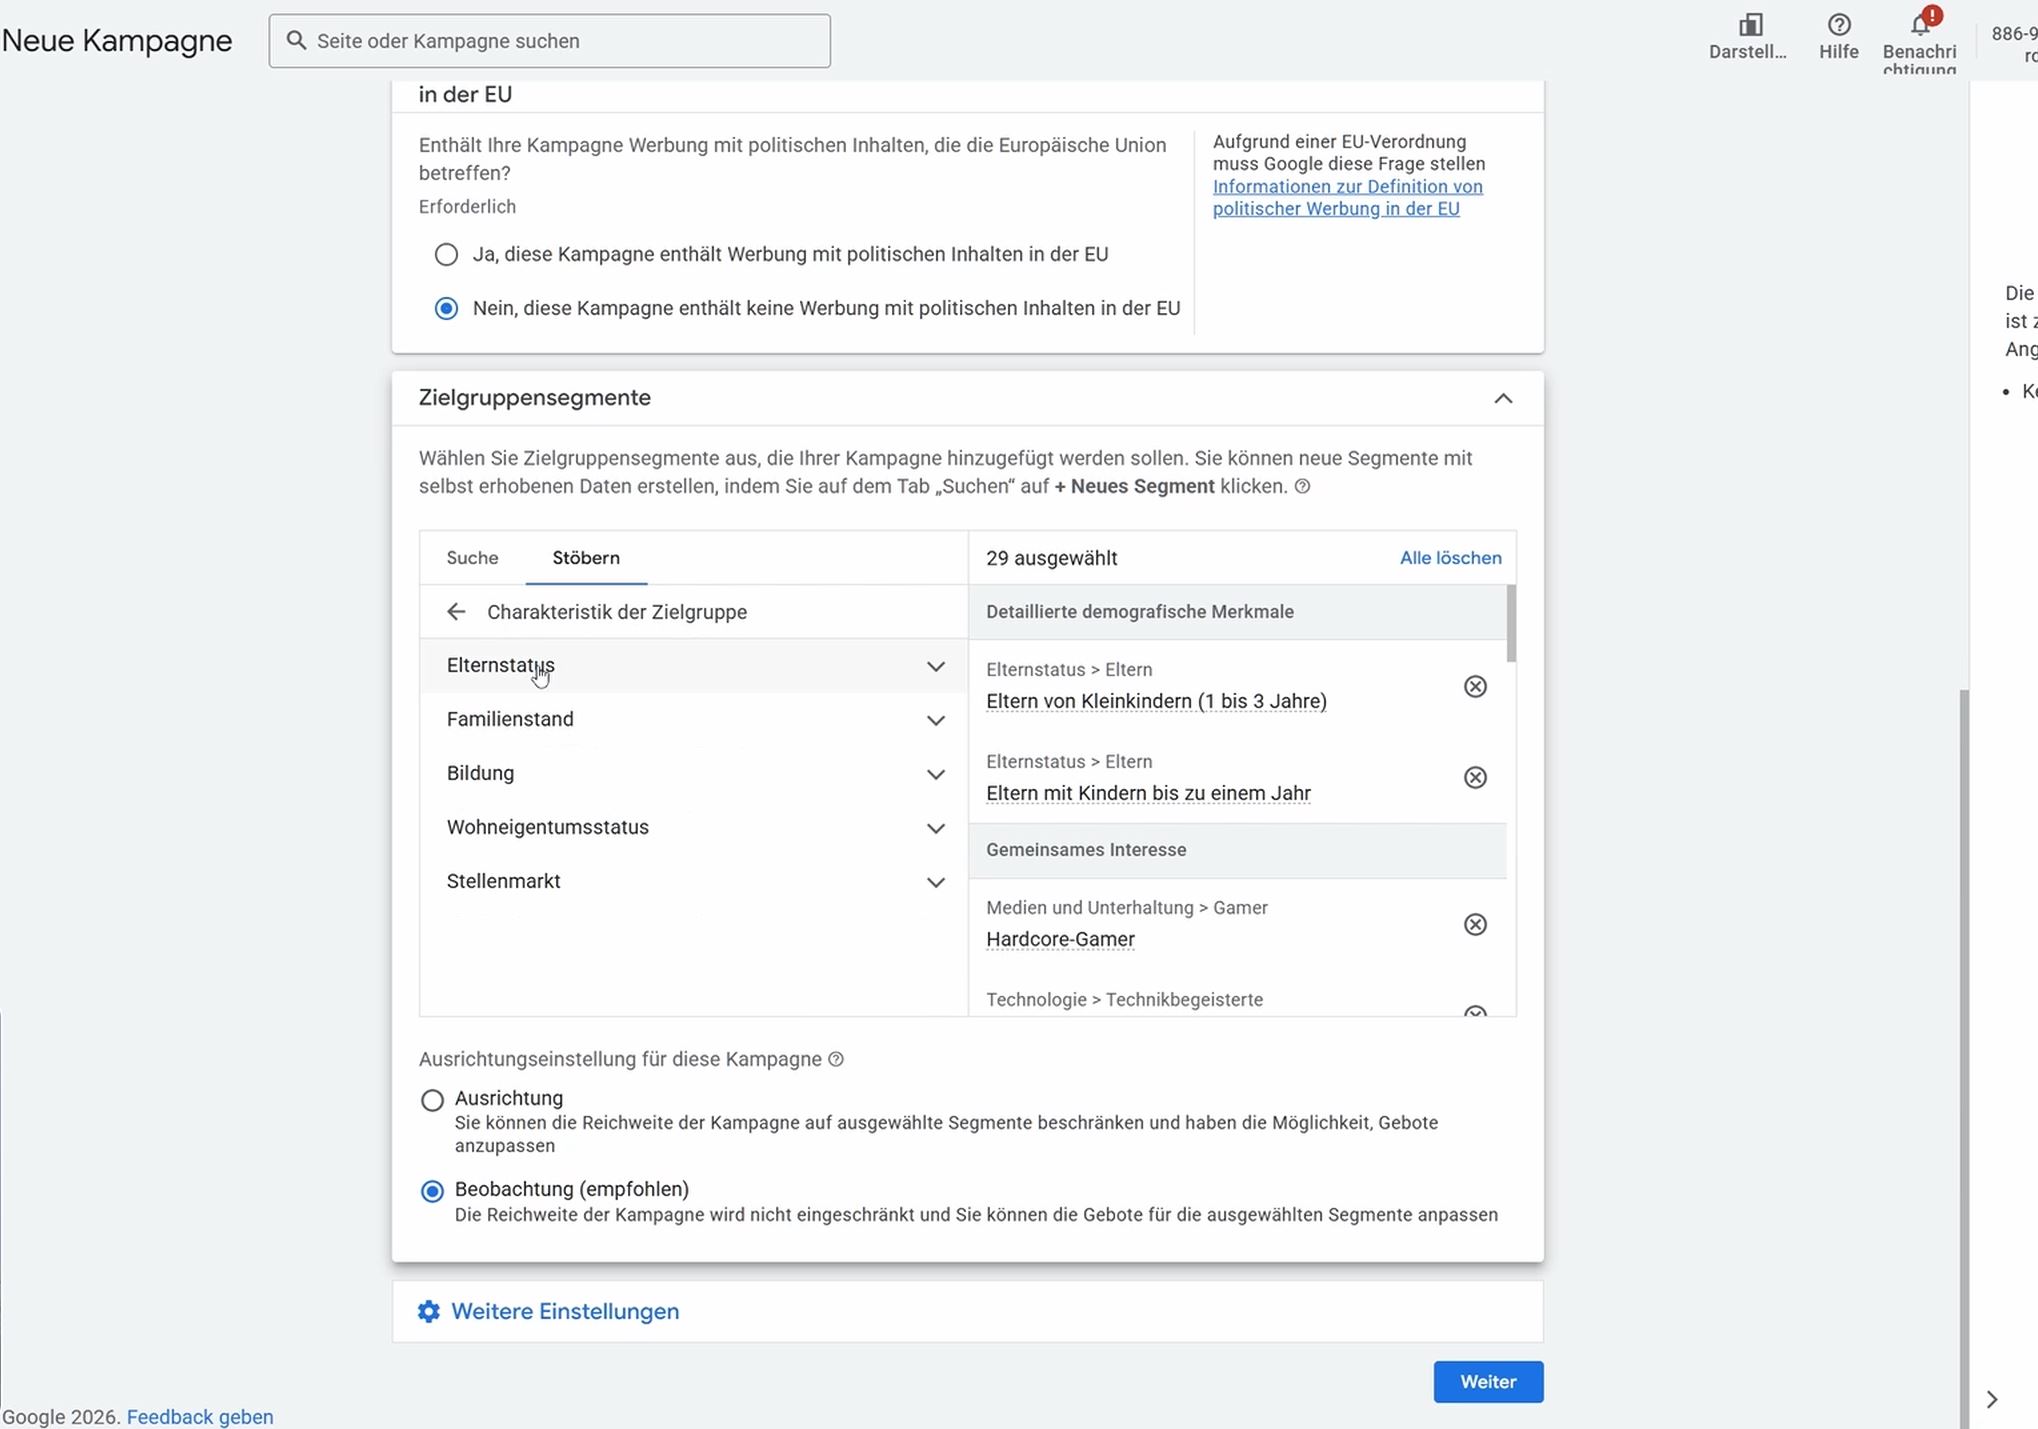The image size is (2038, 1429).
Task: Select Ja for political content in der EU
Action: [446, 254]
